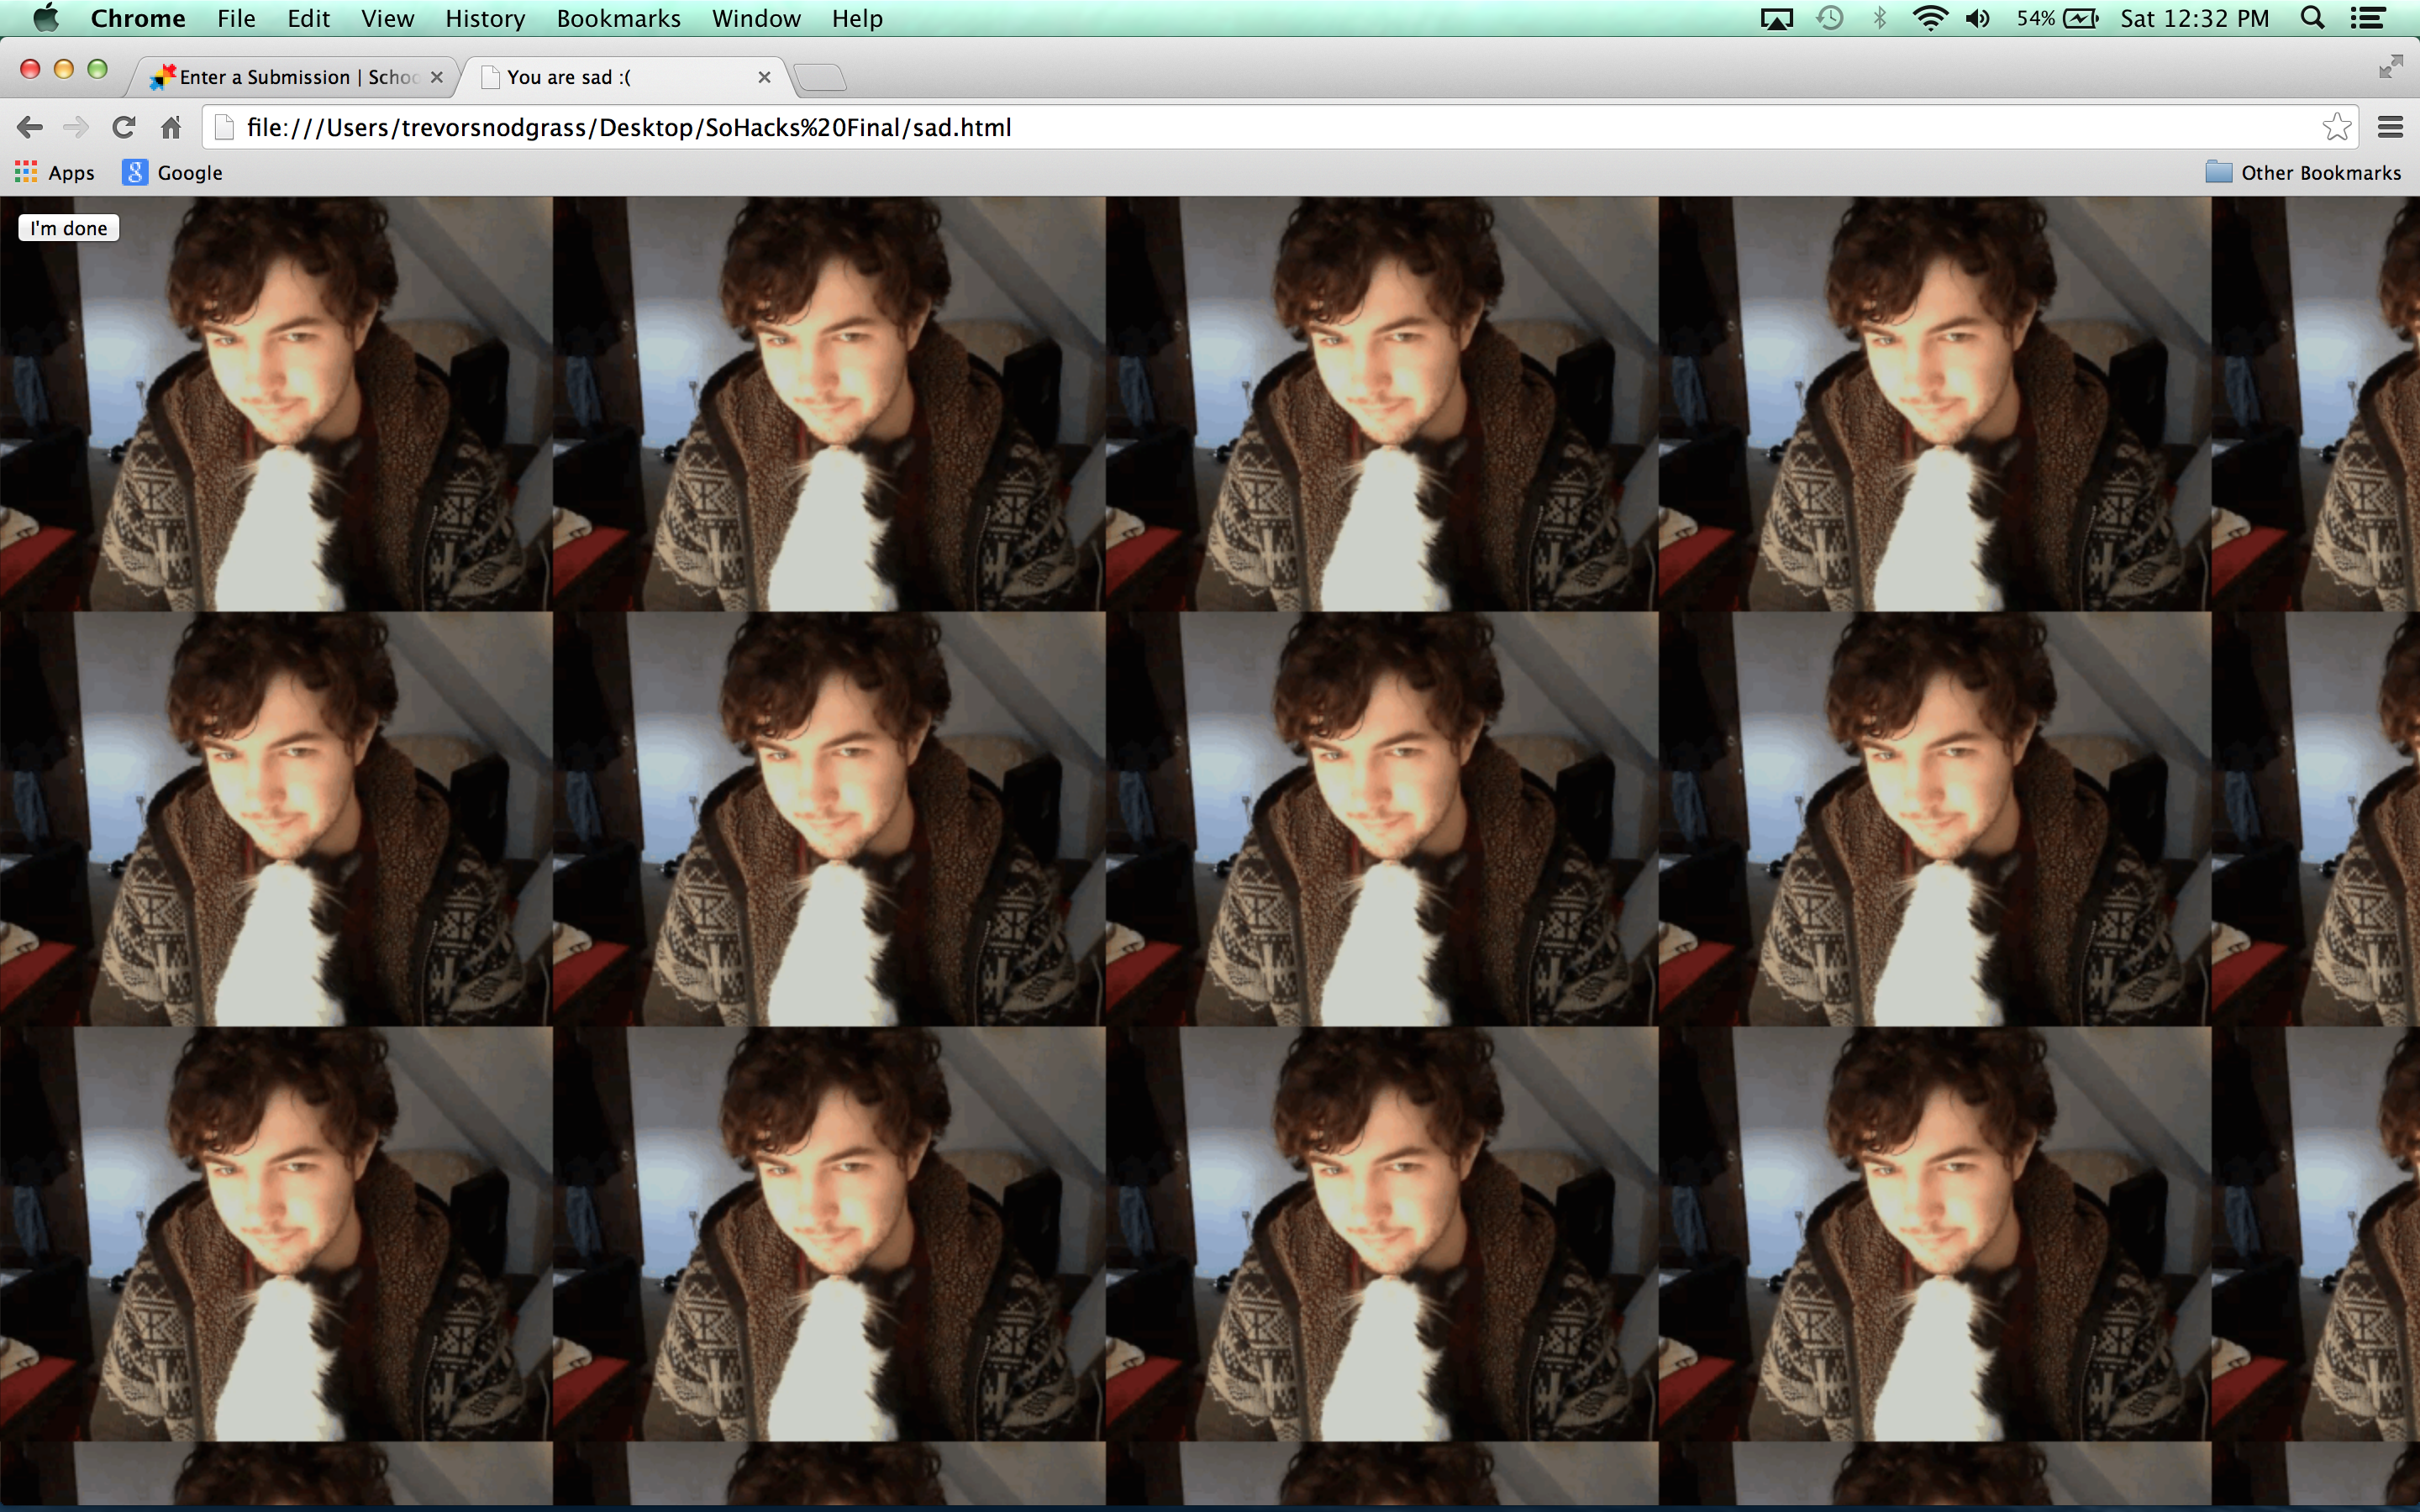Open Chrome's hamburger settings menu
This screenshot has width=2420, height=1512.
click(x=2390, y=127)
